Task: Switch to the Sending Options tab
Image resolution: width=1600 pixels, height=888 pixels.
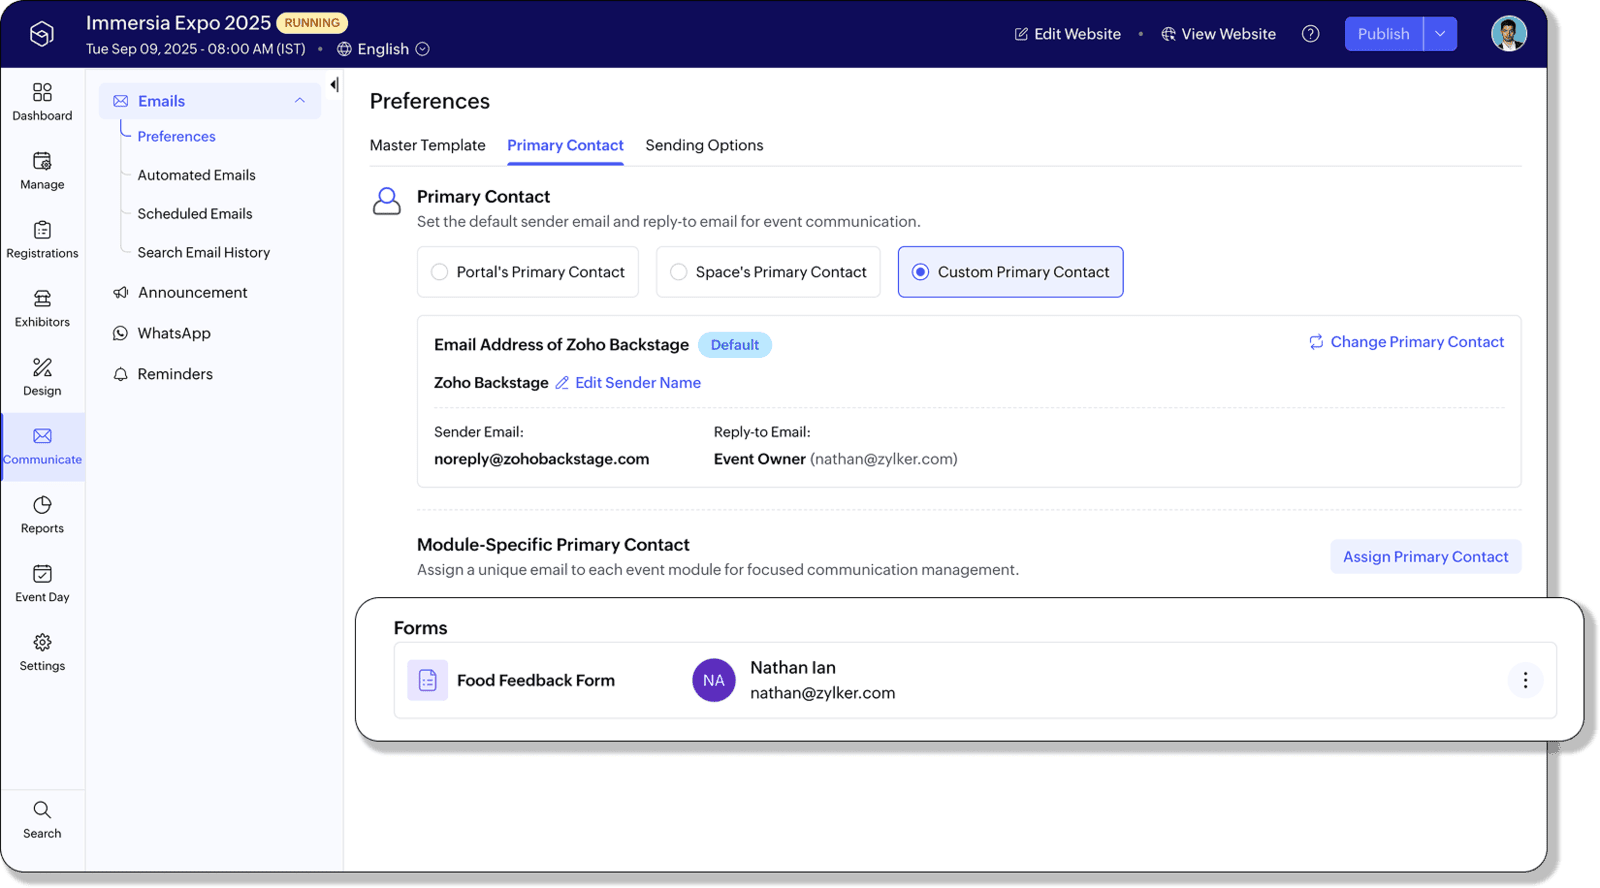Action: point(704,145)
